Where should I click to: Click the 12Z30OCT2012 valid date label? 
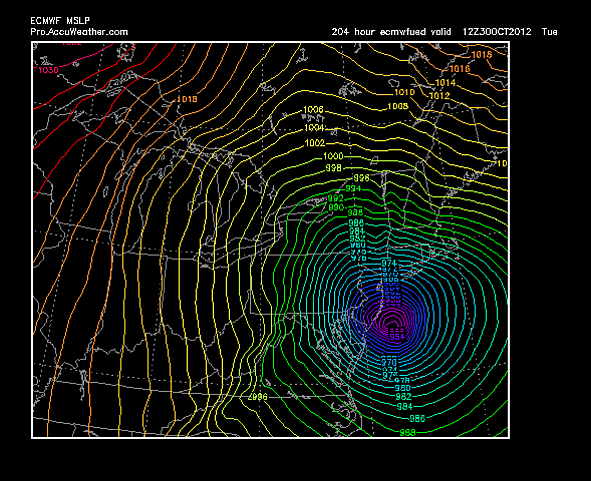(x=497, y=32)
